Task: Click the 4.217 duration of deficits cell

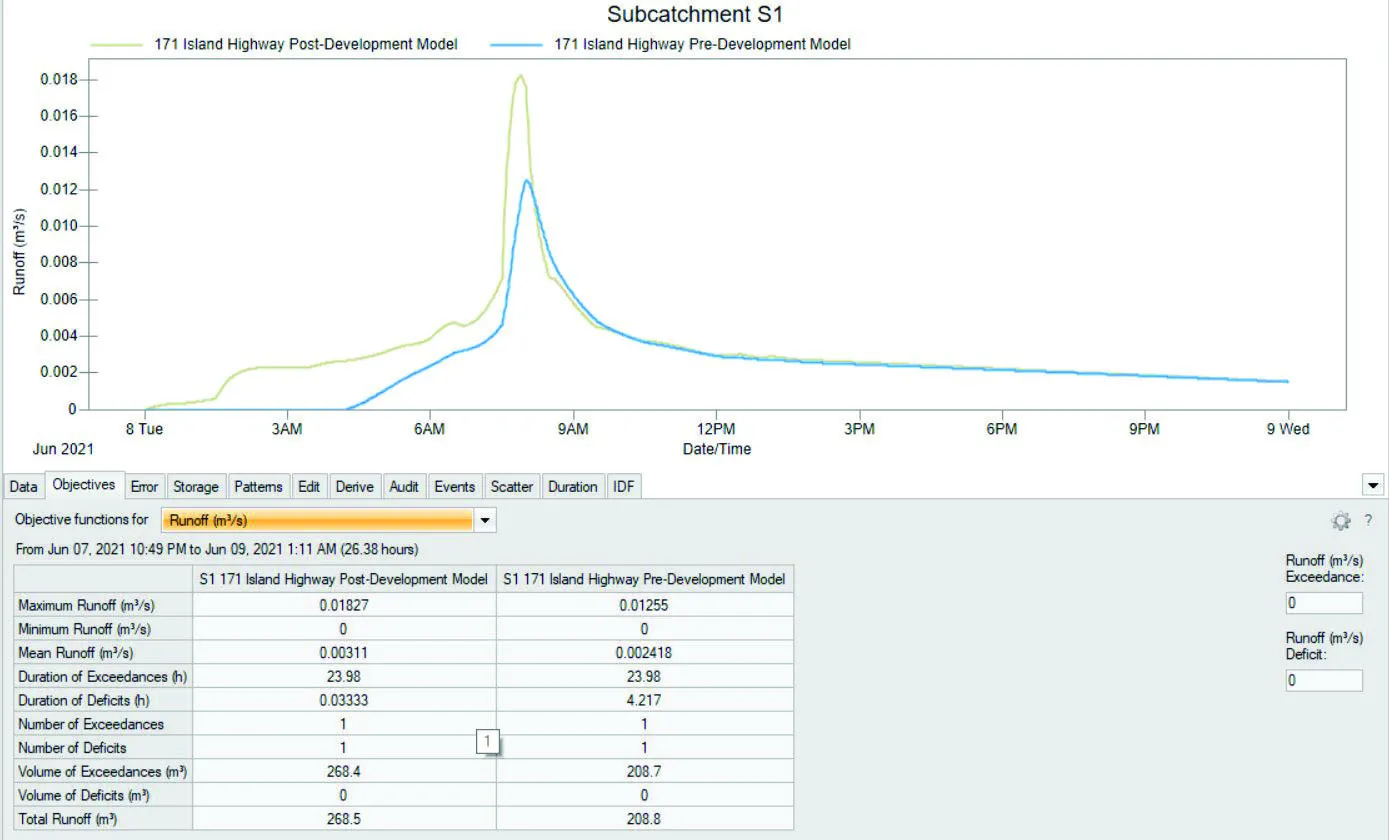Action: click(644, 700)
